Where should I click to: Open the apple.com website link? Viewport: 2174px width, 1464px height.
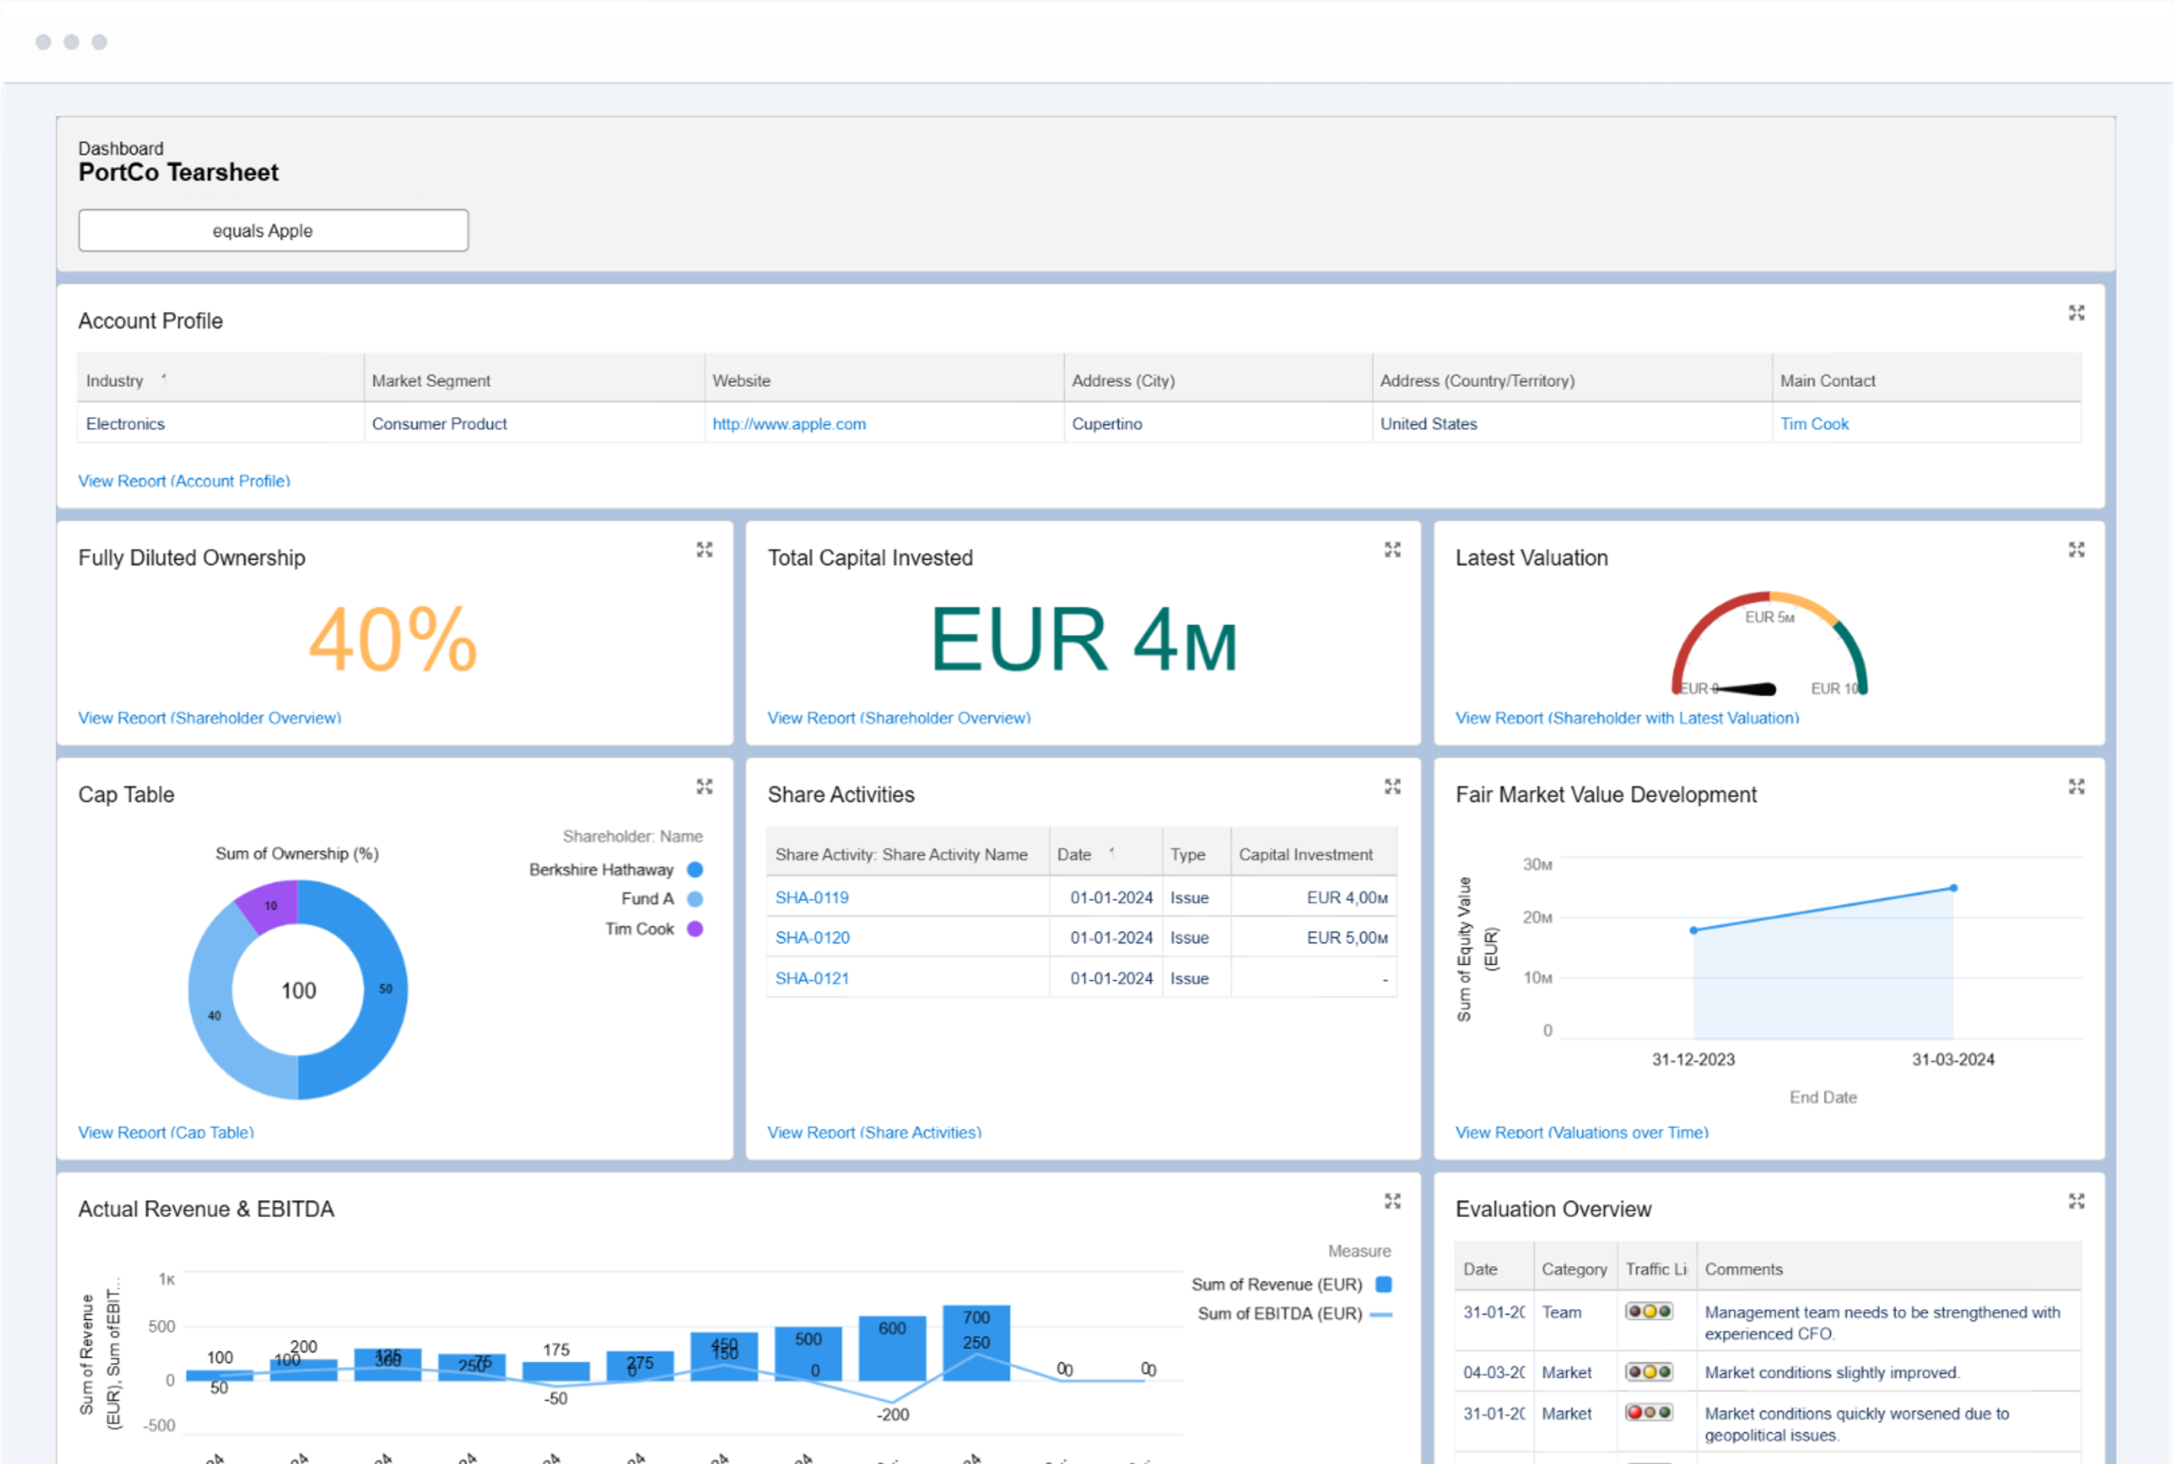point(789,424)
